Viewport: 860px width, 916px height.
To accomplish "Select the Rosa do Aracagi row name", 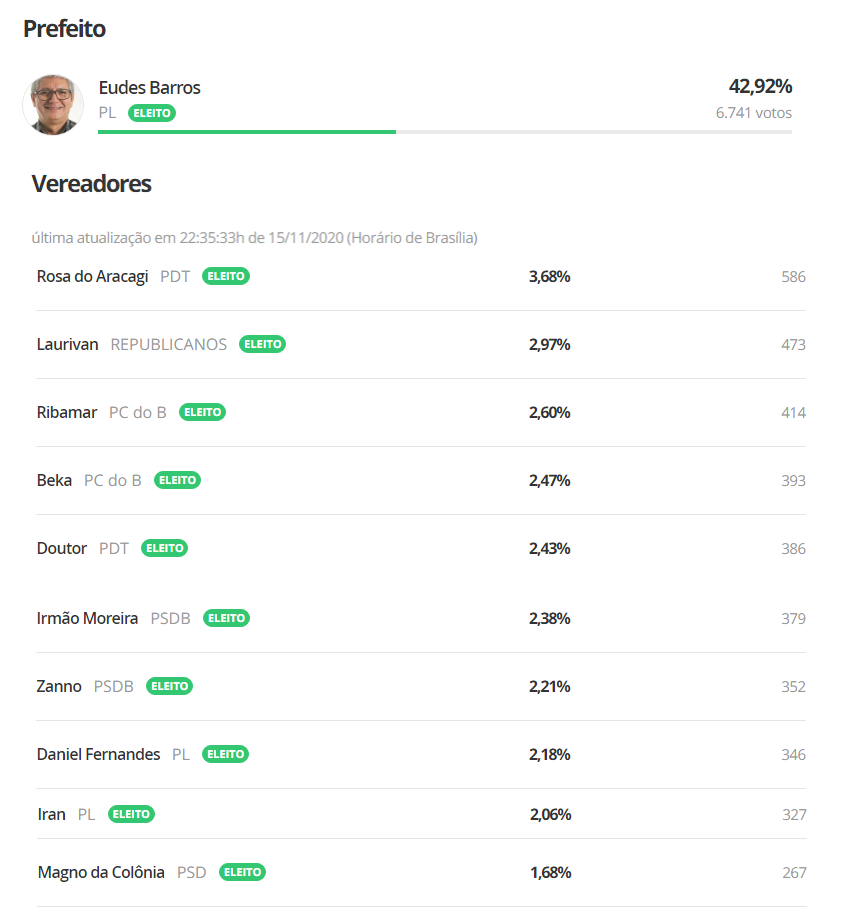I will 93,276.
